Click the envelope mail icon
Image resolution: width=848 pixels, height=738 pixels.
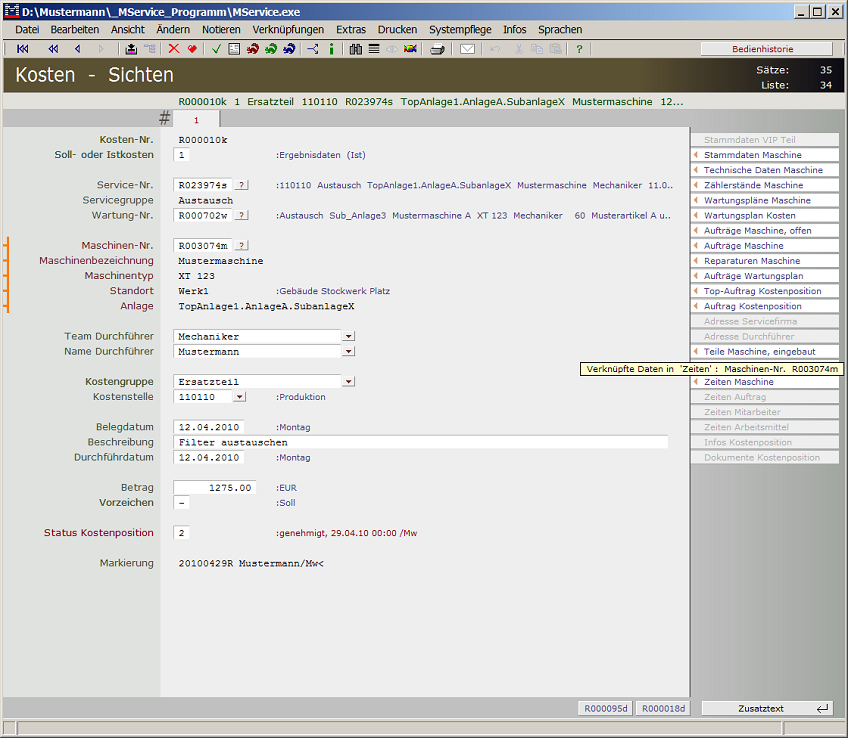(467, 49)
